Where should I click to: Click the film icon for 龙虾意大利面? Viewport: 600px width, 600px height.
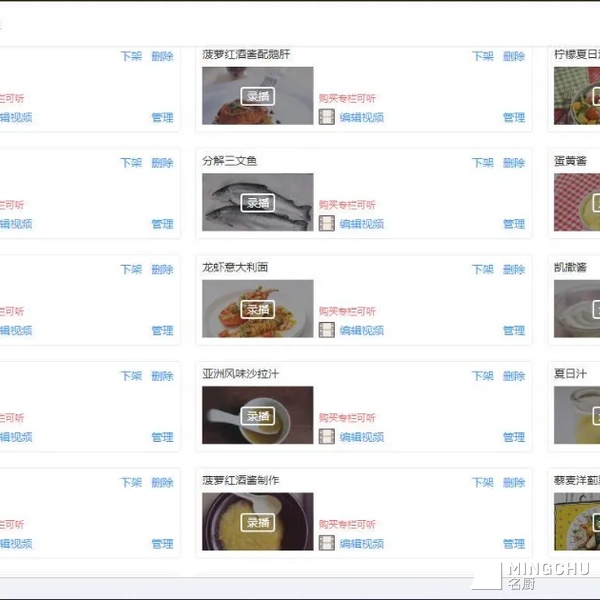pos(326,330)
